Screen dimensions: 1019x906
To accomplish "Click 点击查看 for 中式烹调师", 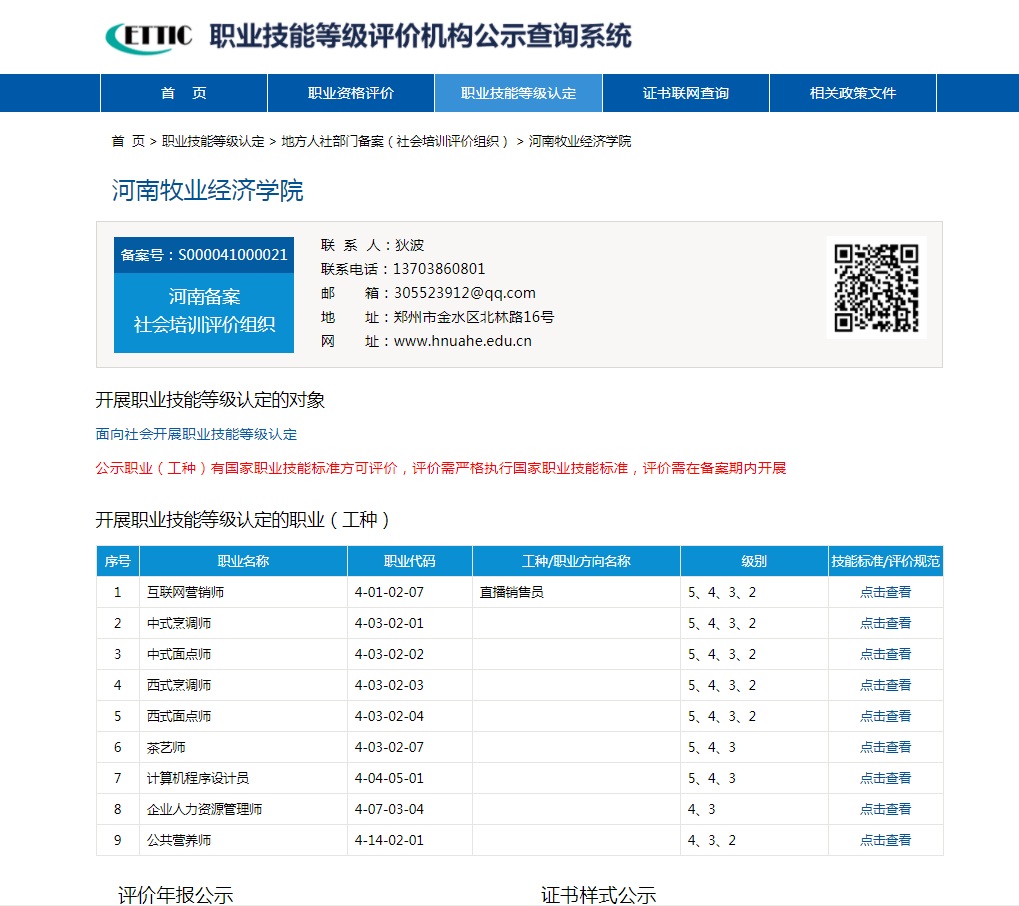I will (885, 623).
